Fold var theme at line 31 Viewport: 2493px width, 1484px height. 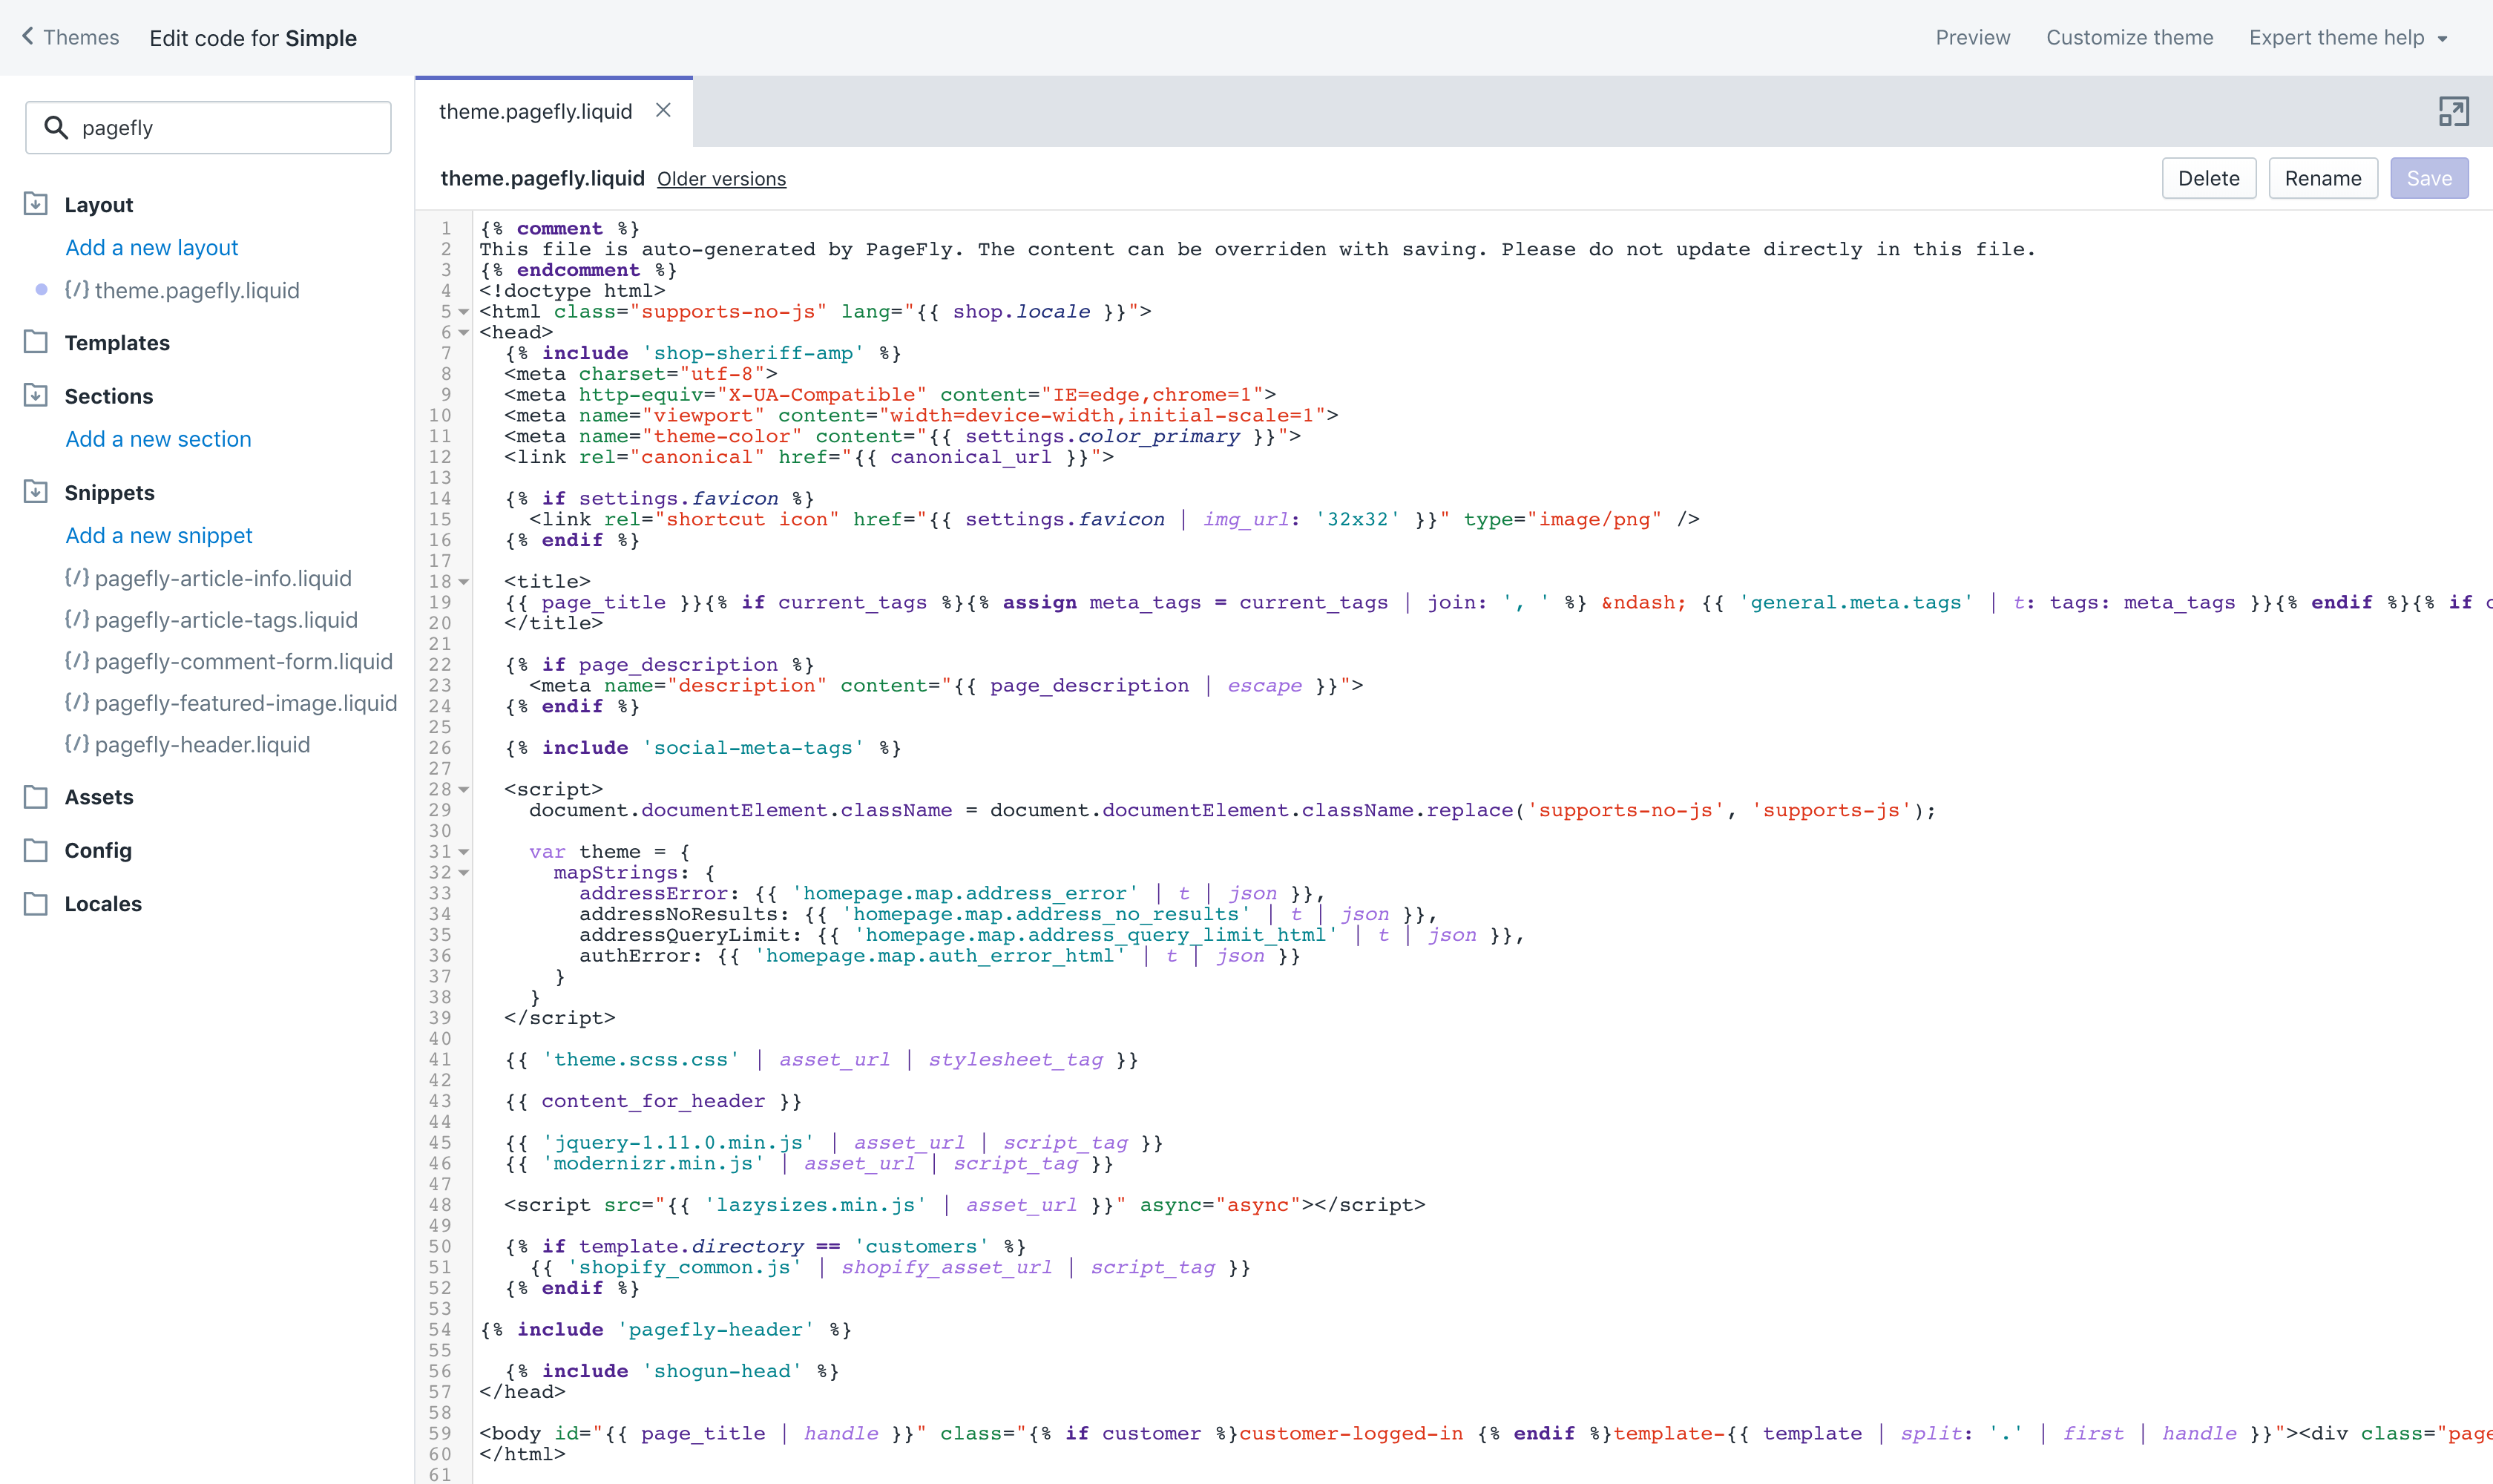pyautogui.click(x=464, y=852)
